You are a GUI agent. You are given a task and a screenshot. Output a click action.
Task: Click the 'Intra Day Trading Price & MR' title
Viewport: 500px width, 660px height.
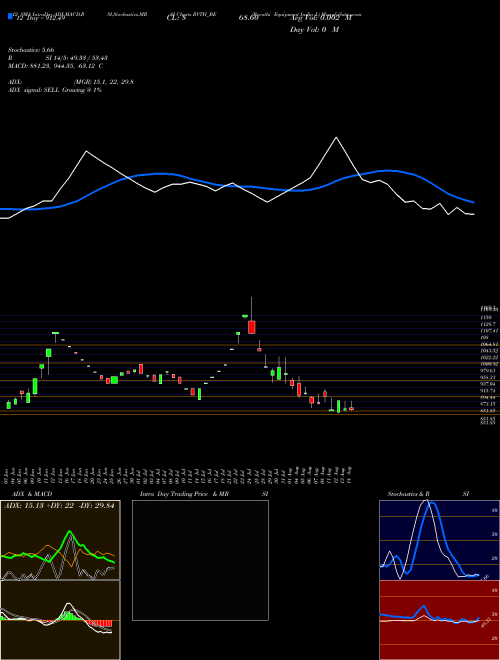(x=185, y=494)
